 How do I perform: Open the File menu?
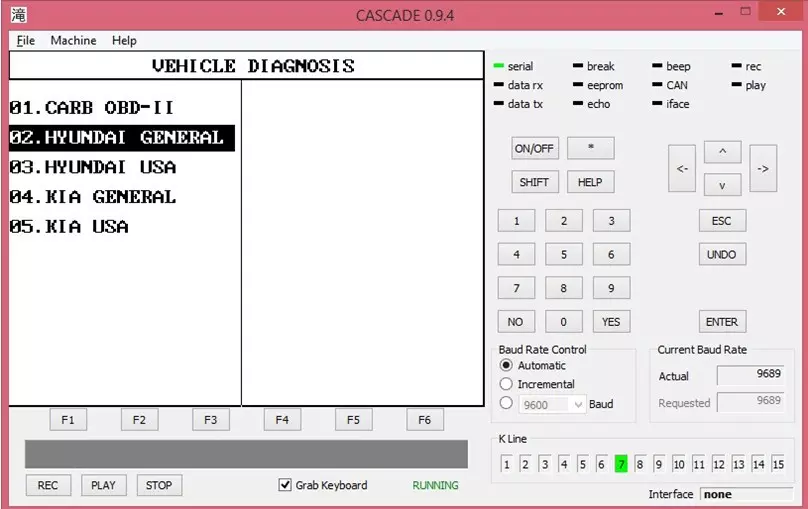click(x=25, y=40)
